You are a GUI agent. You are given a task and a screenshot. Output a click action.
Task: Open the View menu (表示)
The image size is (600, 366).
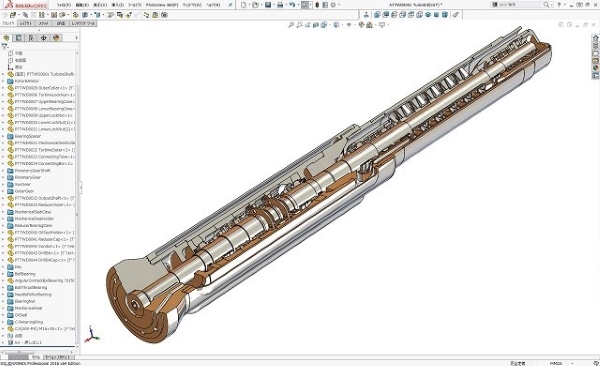click(x=100, y=5)
